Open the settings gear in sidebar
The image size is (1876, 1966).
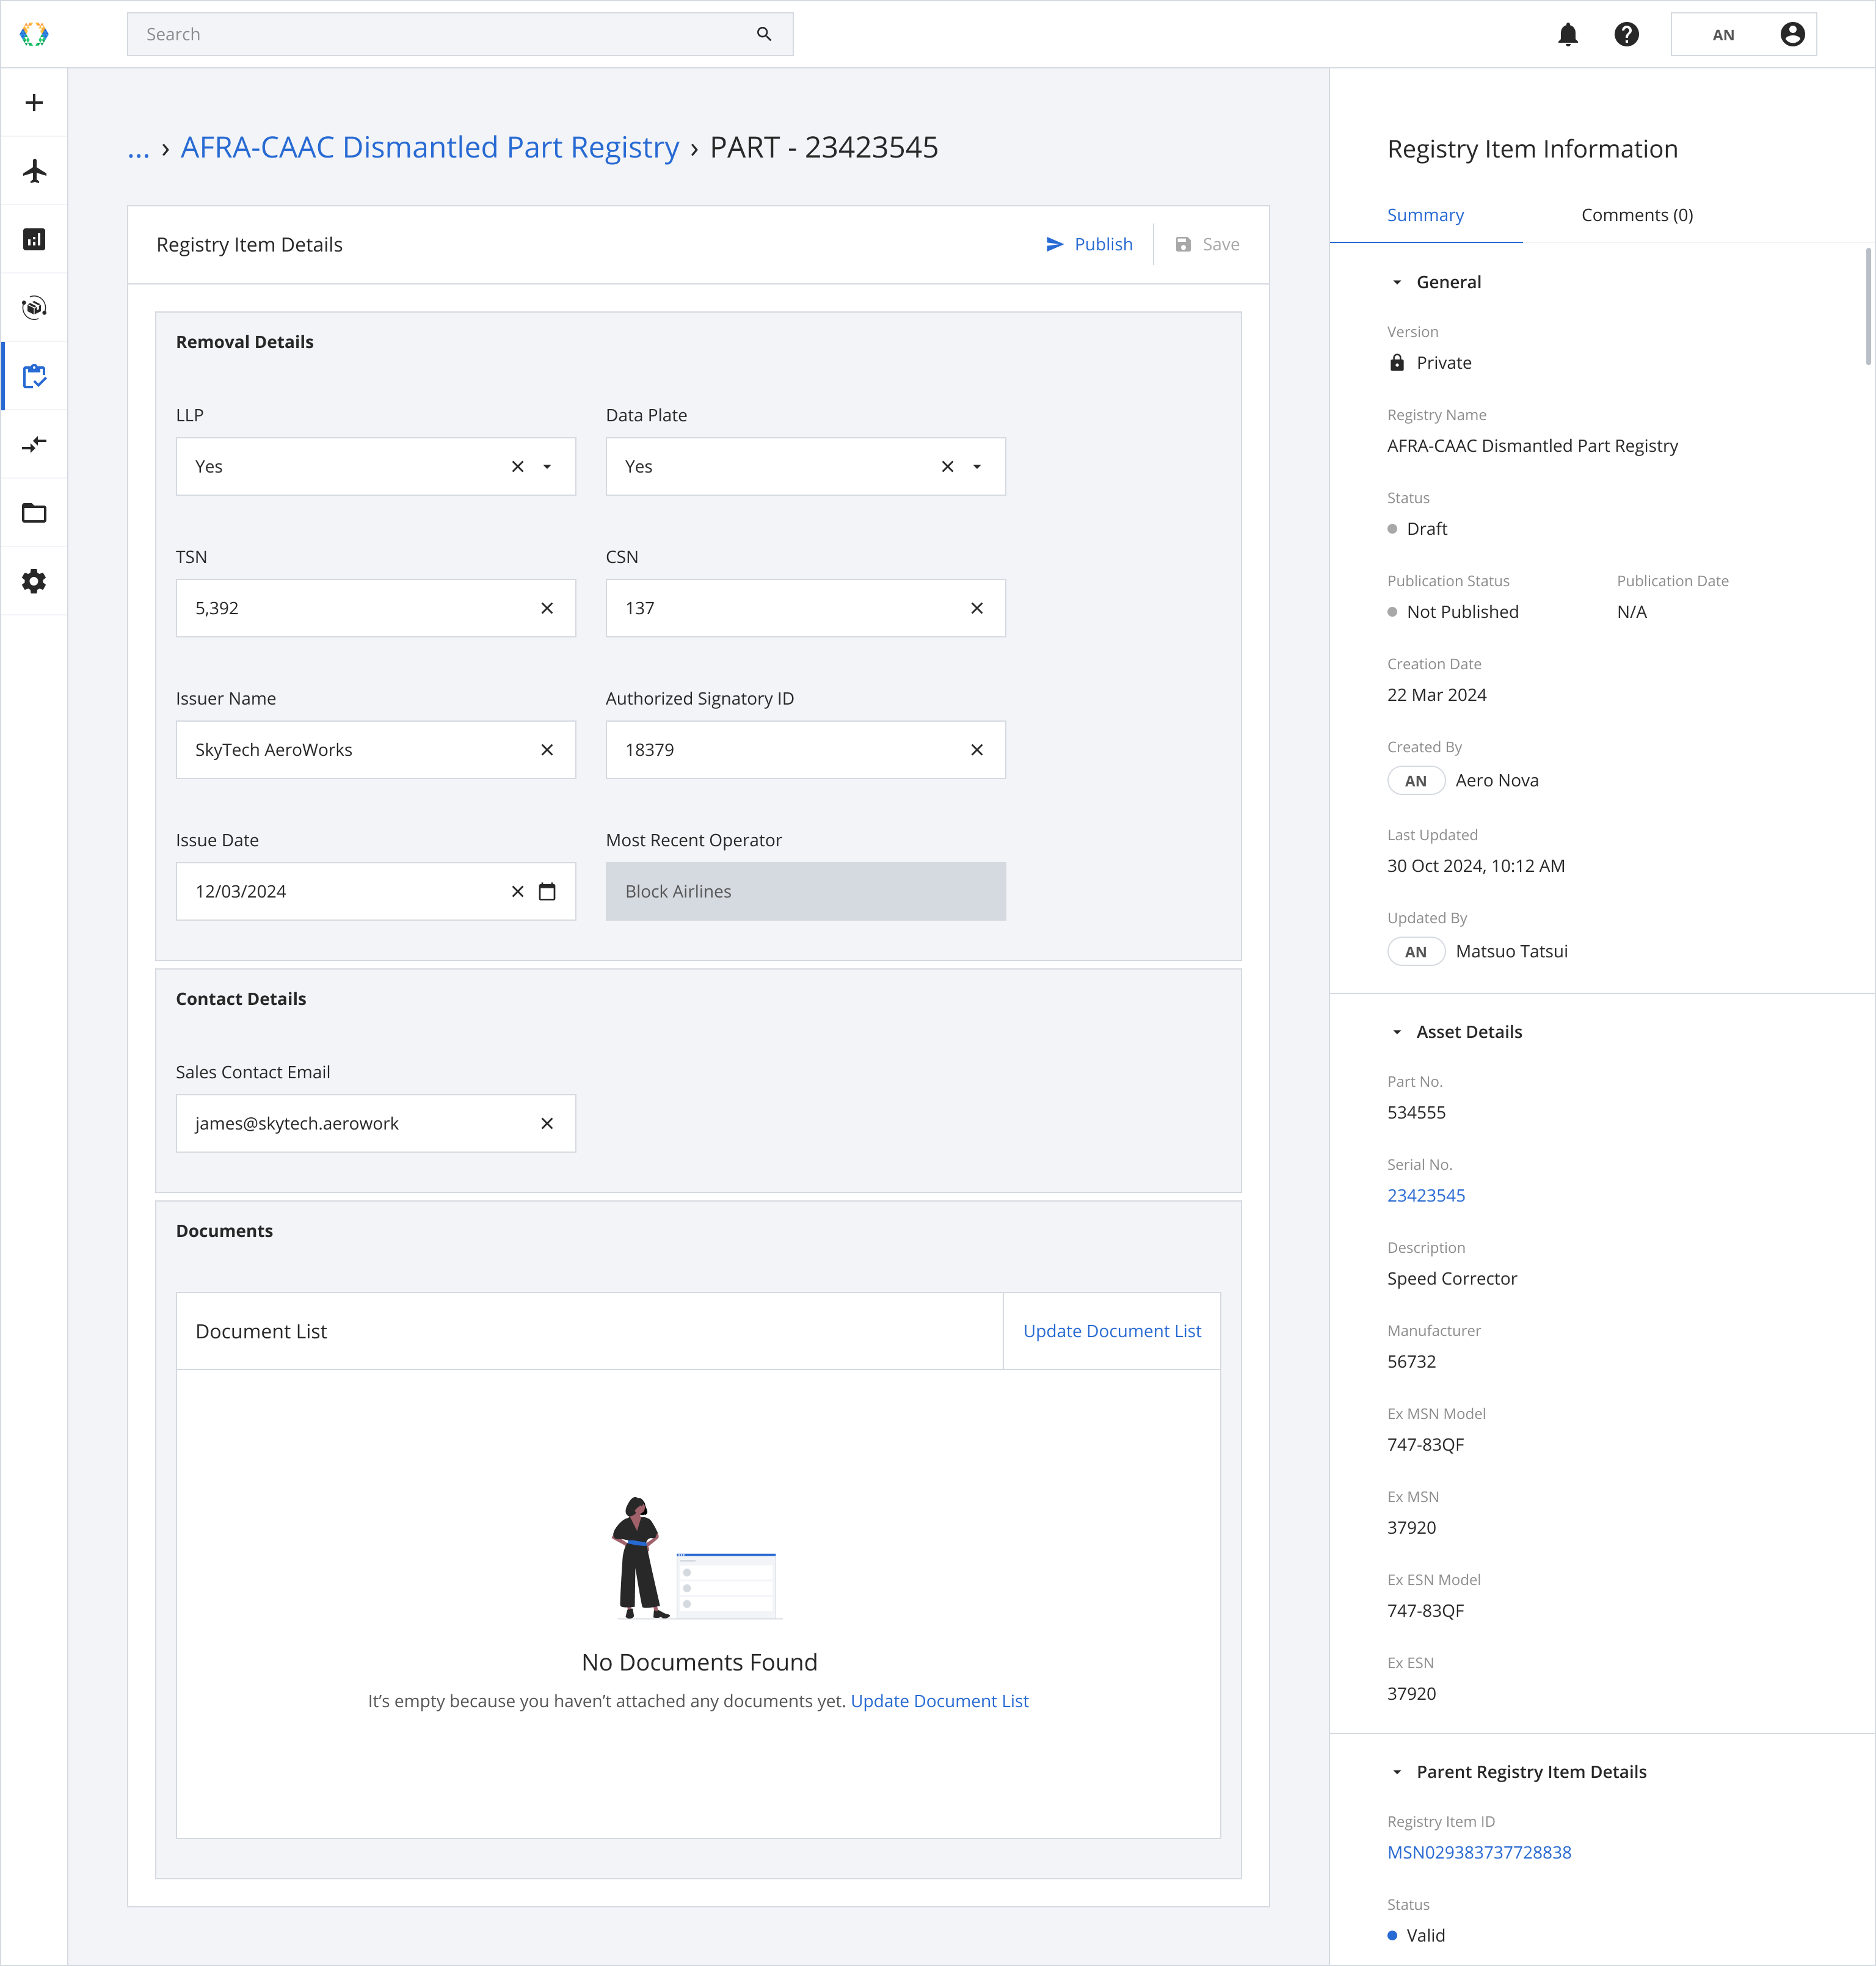click(x=34, y=581)
